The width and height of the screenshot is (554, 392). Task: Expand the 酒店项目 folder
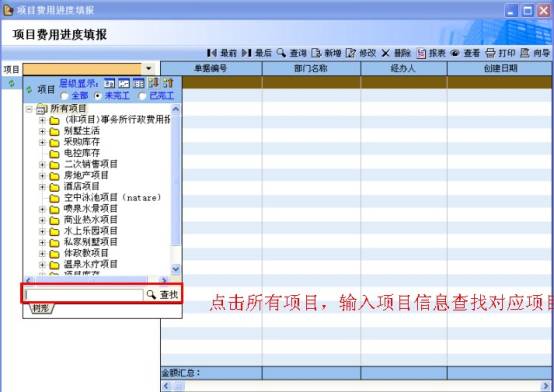point(42,187)
